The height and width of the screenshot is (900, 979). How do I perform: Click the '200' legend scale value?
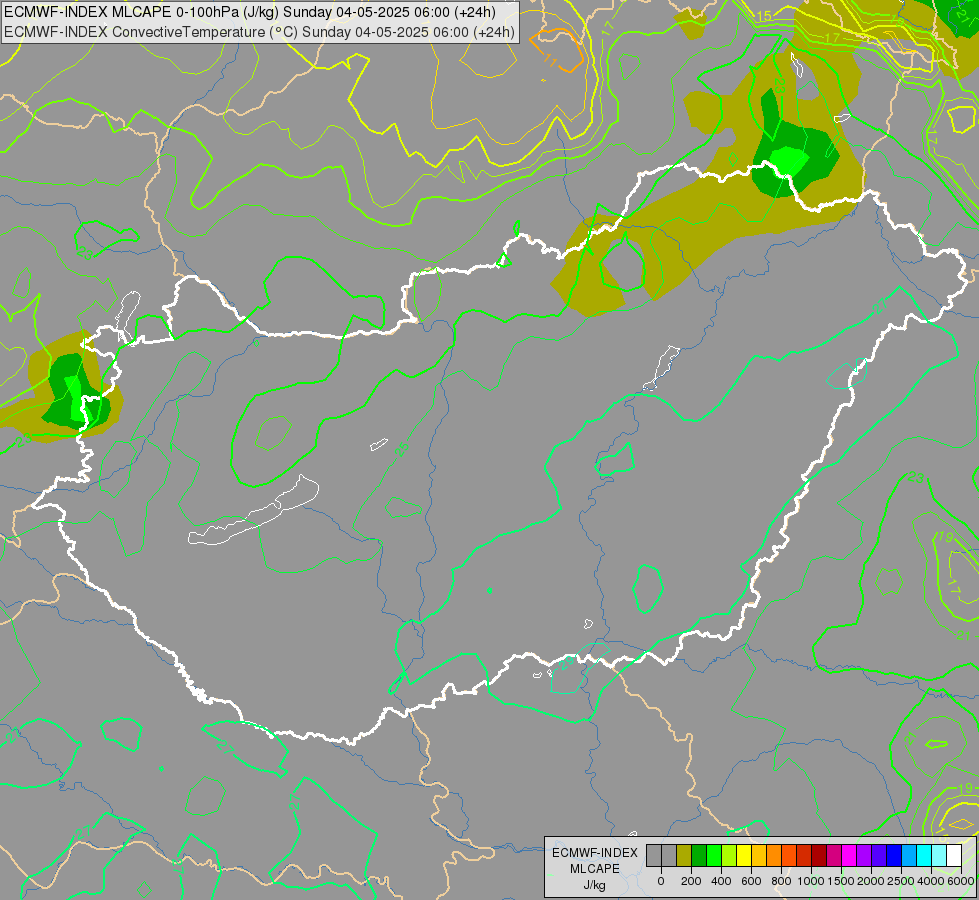[691, 881]
